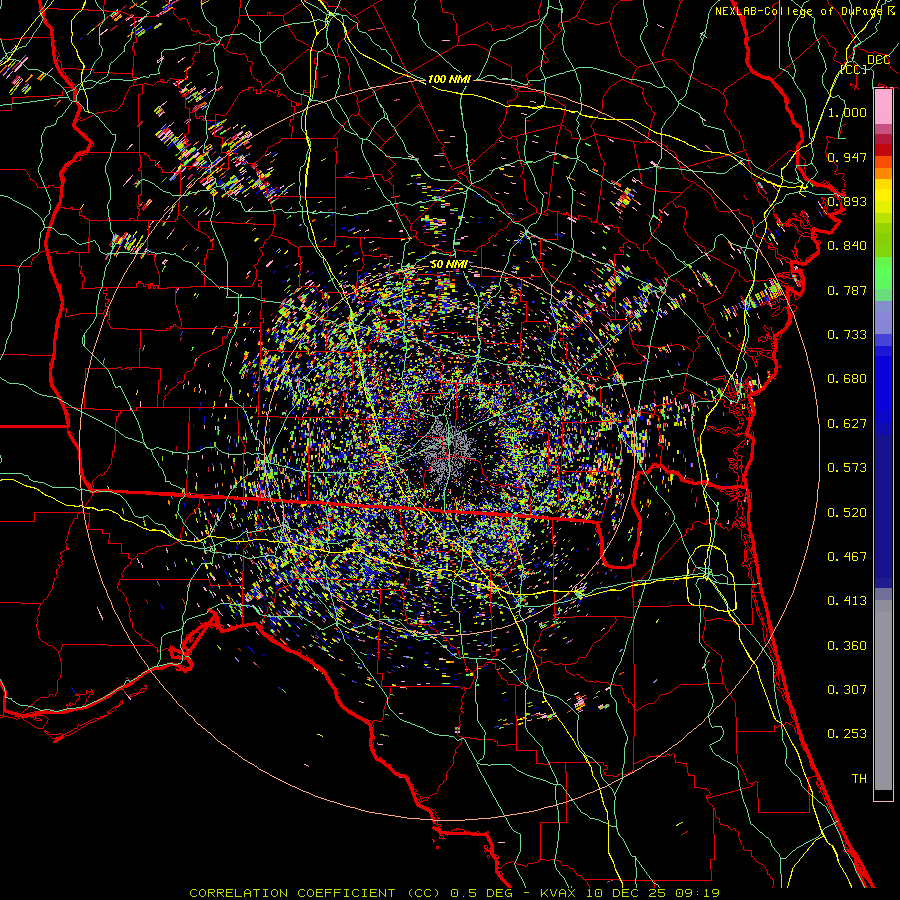Click the 0.627 legend value
The width and height of the screenshot is (900, 900).
coord(847,424)
